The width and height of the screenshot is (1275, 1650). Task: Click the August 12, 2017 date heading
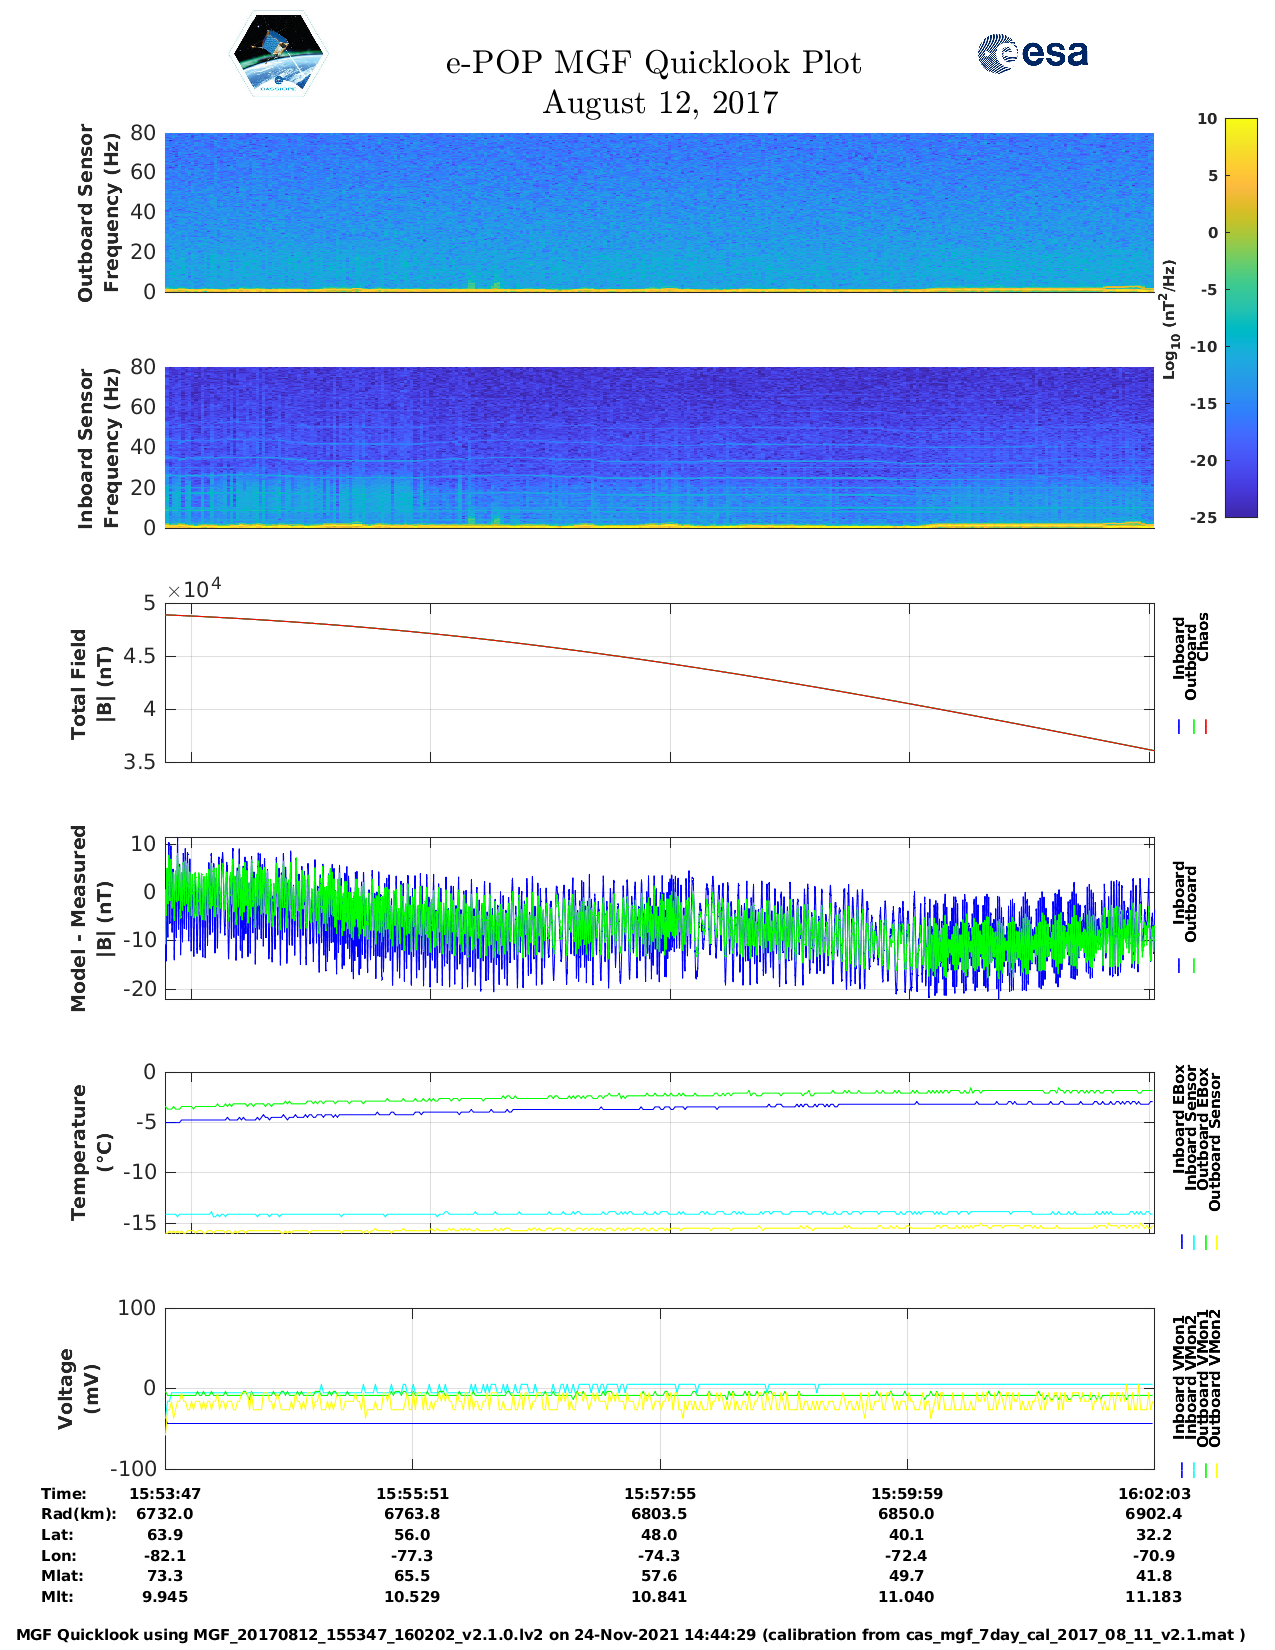660,103
